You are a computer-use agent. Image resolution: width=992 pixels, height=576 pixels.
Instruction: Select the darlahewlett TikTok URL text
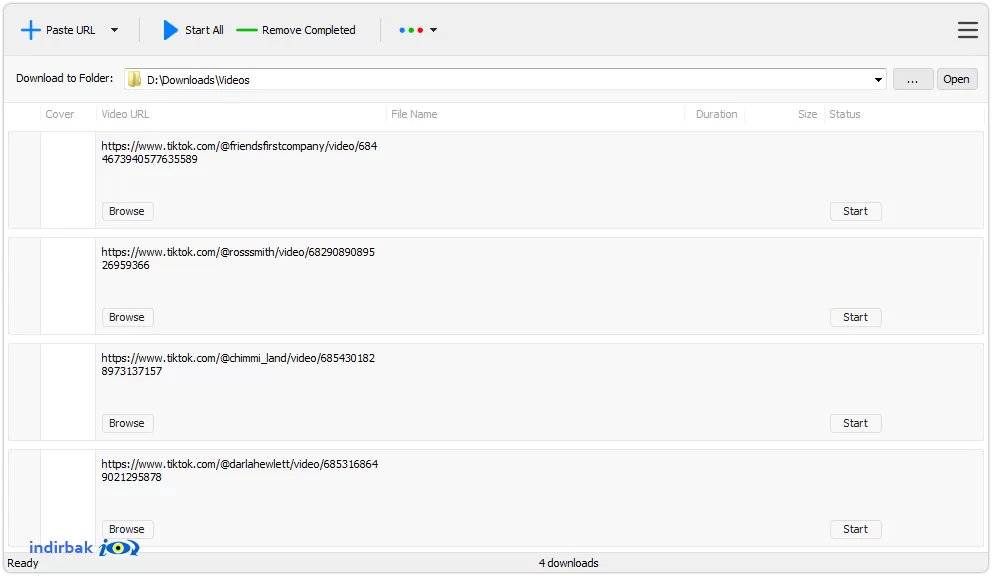pyautogui.click(x=240, y=470)
